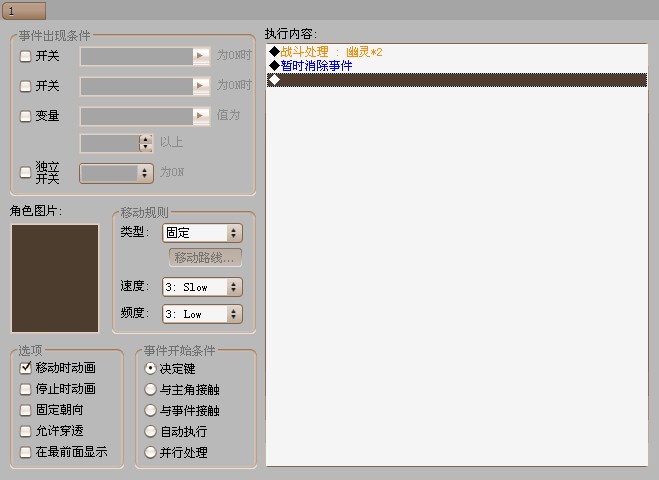Click the first switch name field

pyautogui.click(x=137, y=56)
